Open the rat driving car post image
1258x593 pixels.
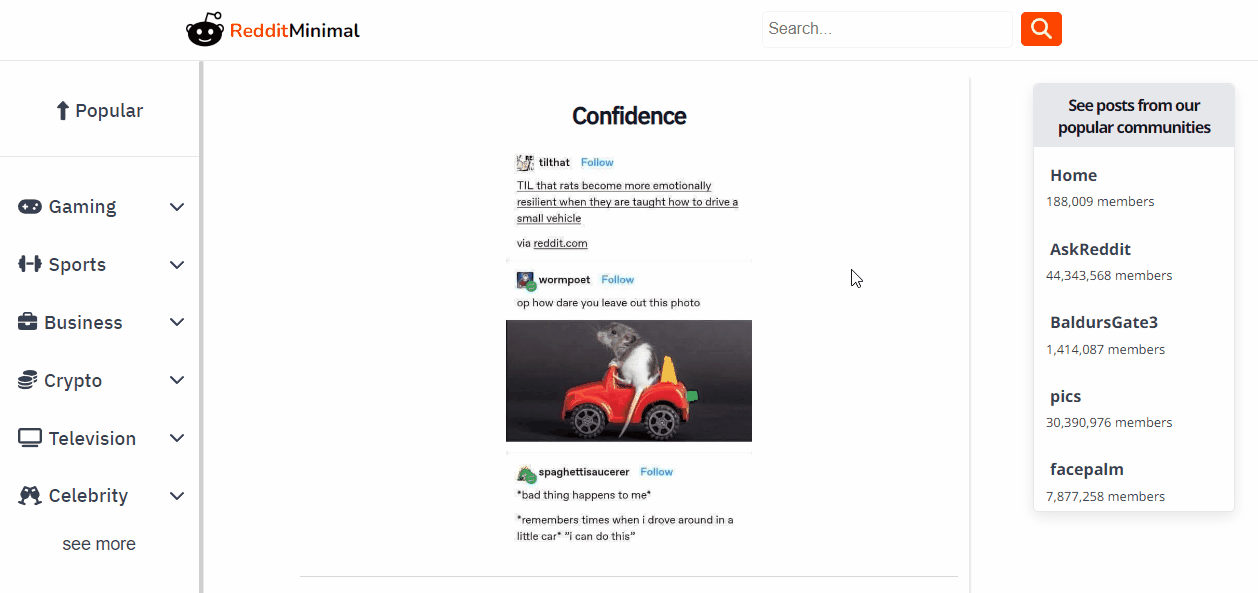coord(628,380)
